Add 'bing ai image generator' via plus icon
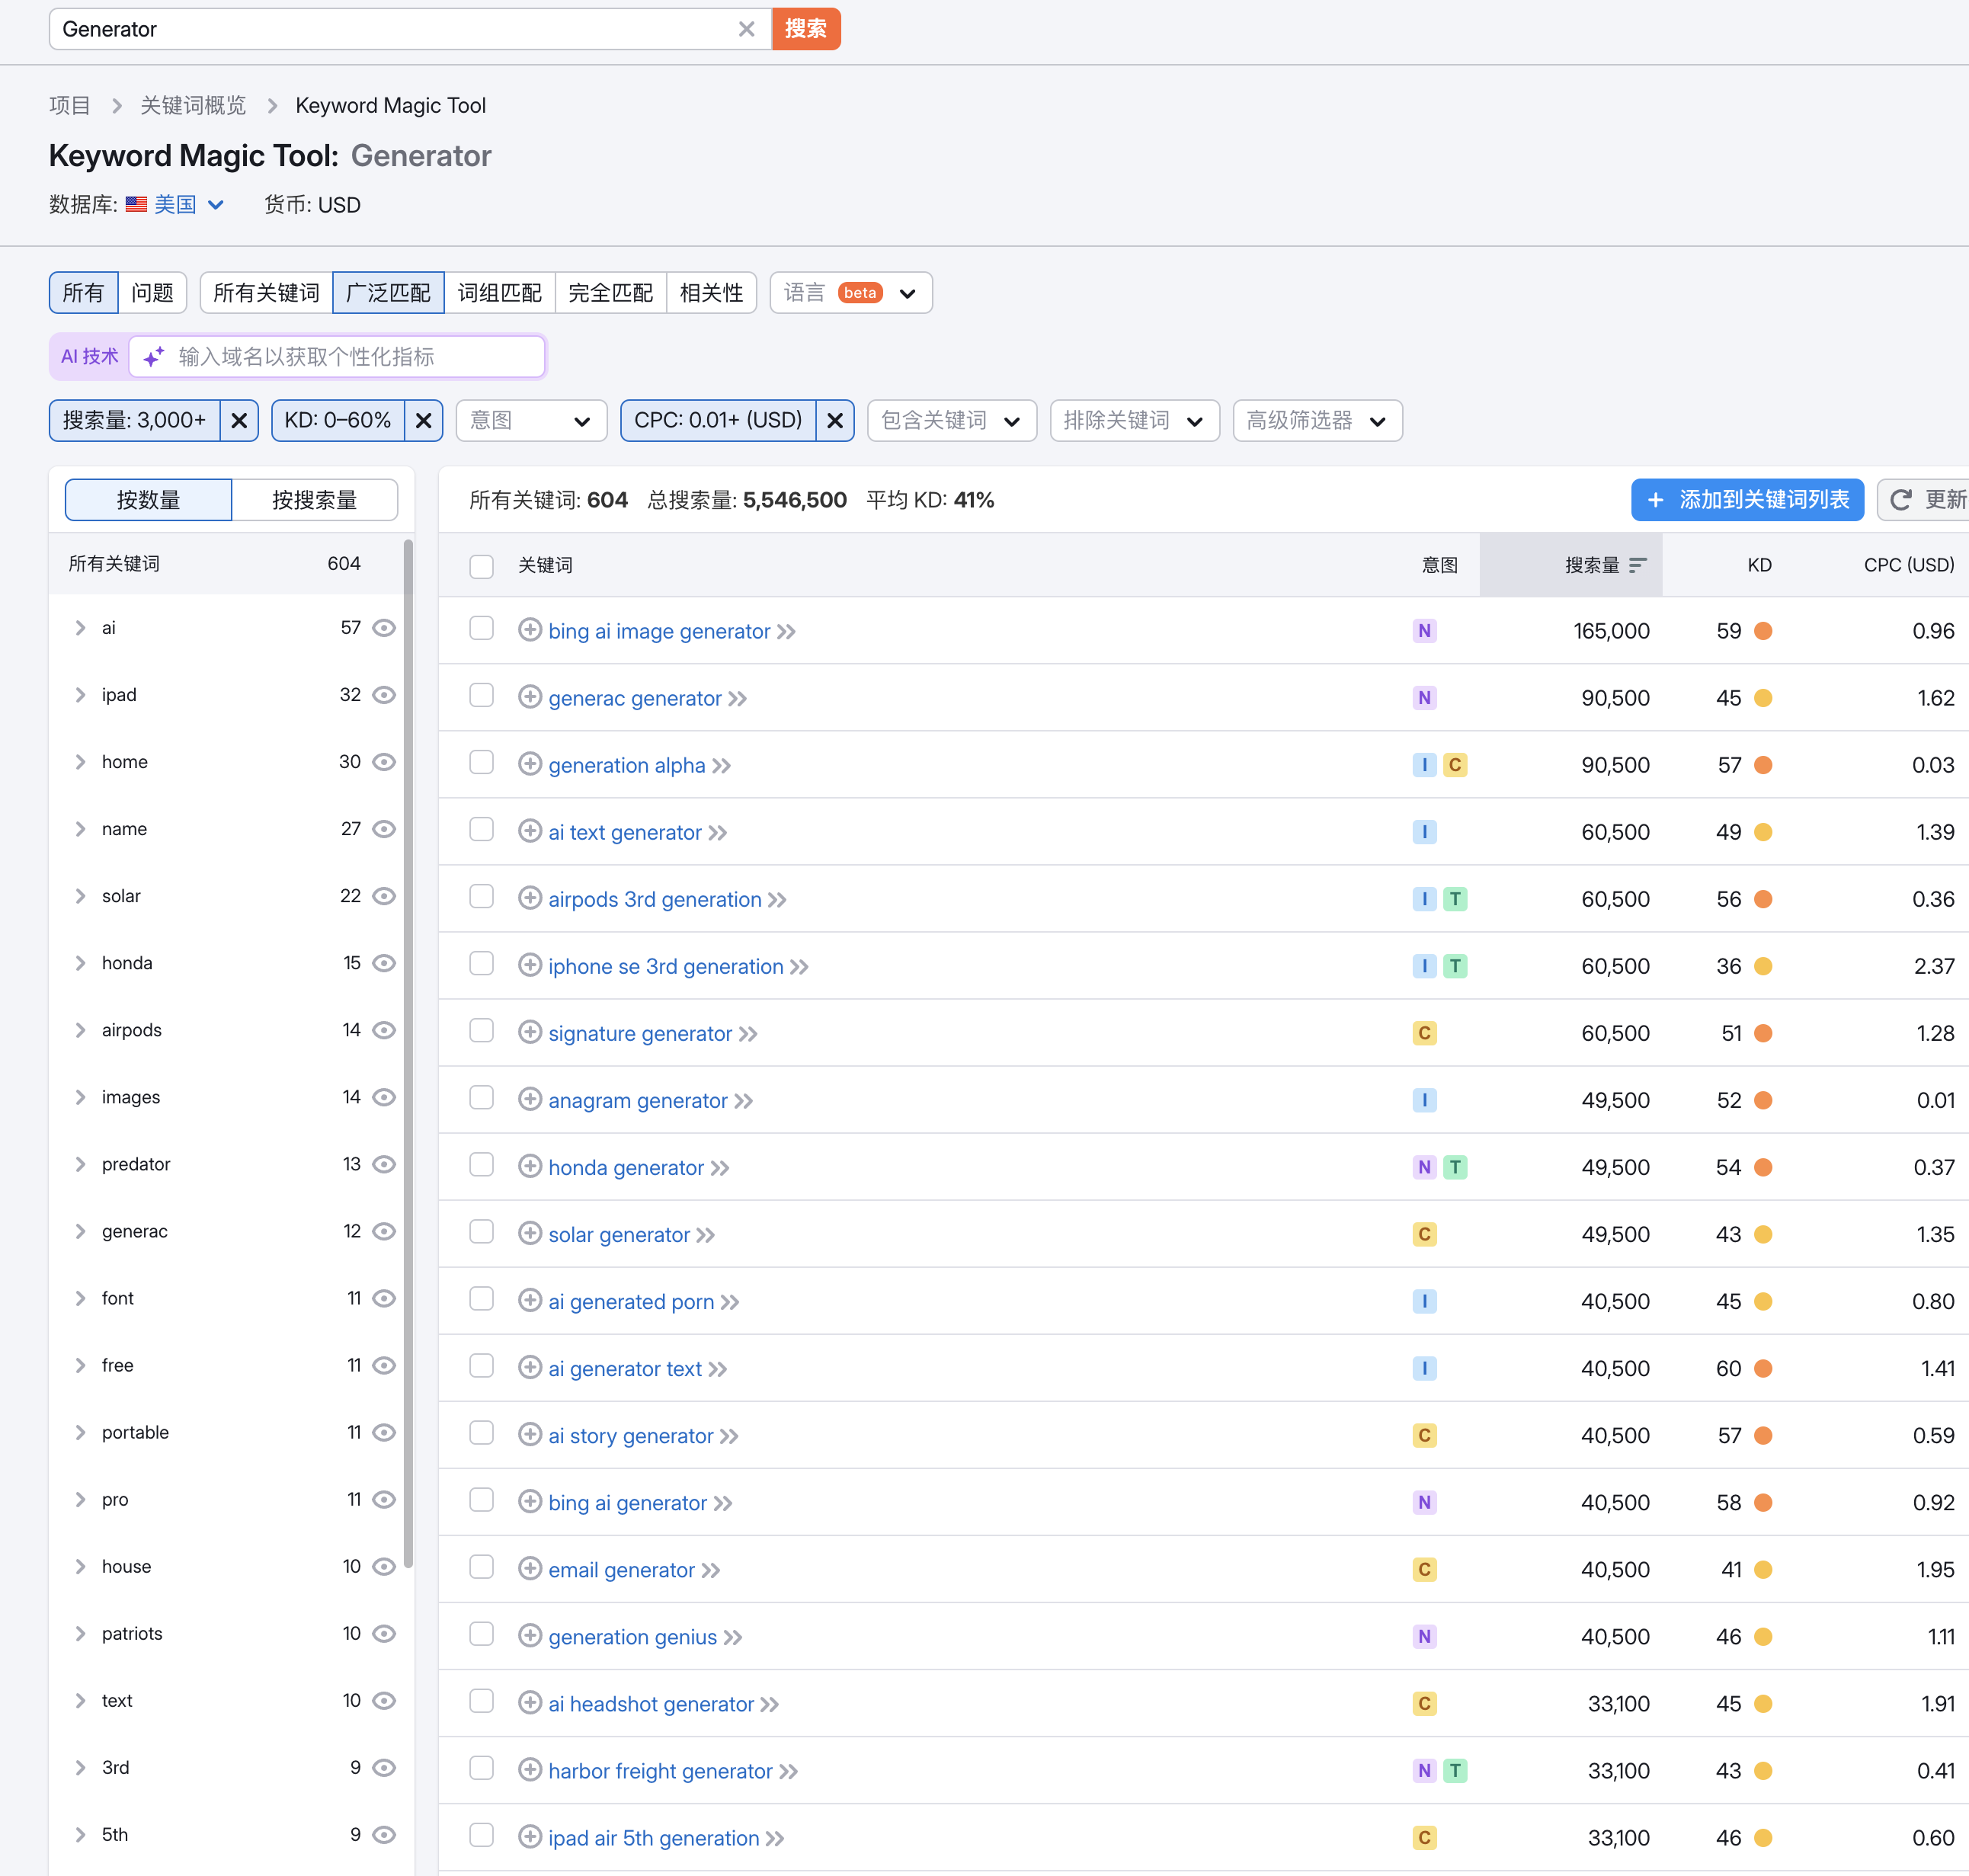The width and height of the screenshot is (1969, 1876). (530, 630)
